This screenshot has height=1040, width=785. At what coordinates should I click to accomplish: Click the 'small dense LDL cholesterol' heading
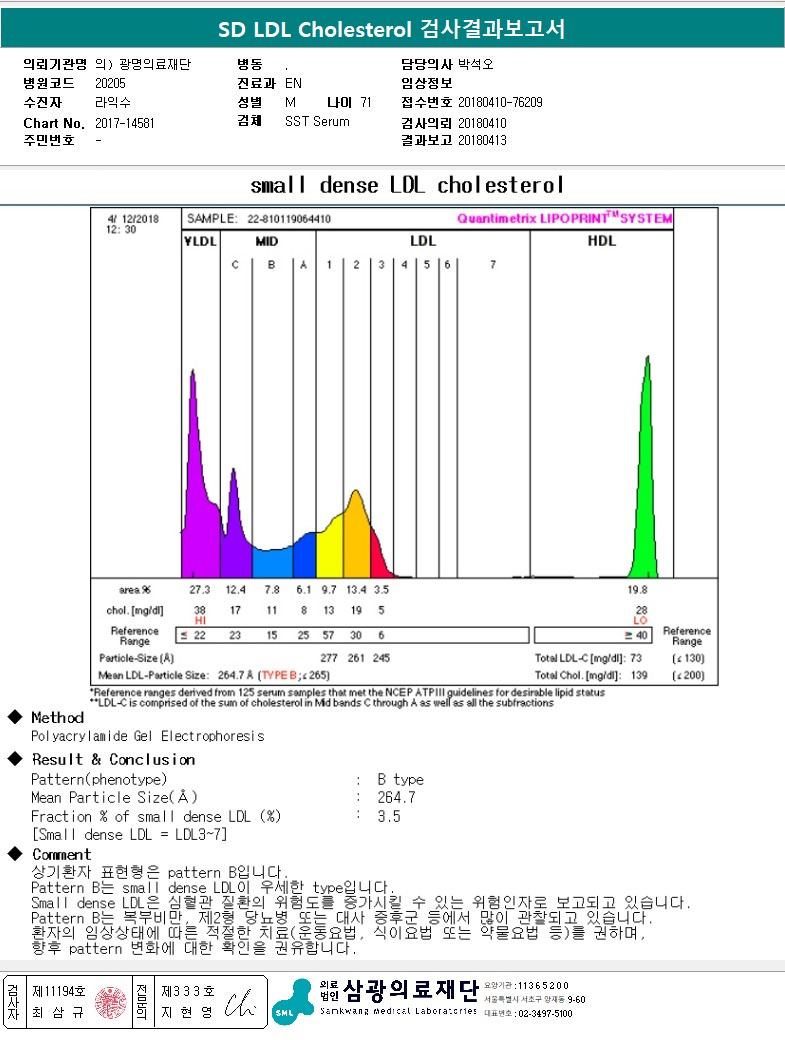[x=407, y=184]
